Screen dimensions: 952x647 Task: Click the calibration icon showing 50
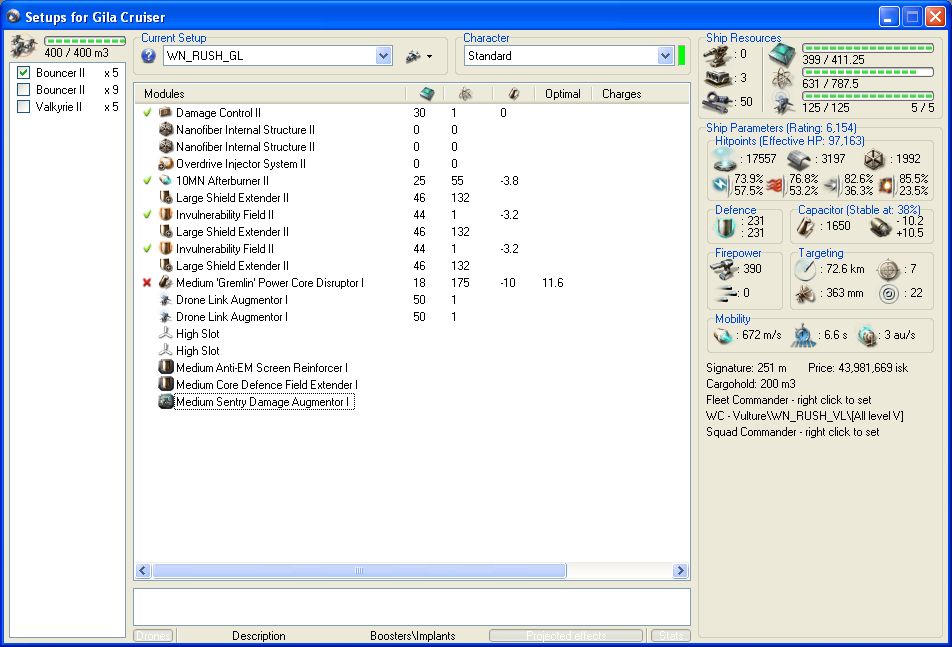[x=716, y=102]
